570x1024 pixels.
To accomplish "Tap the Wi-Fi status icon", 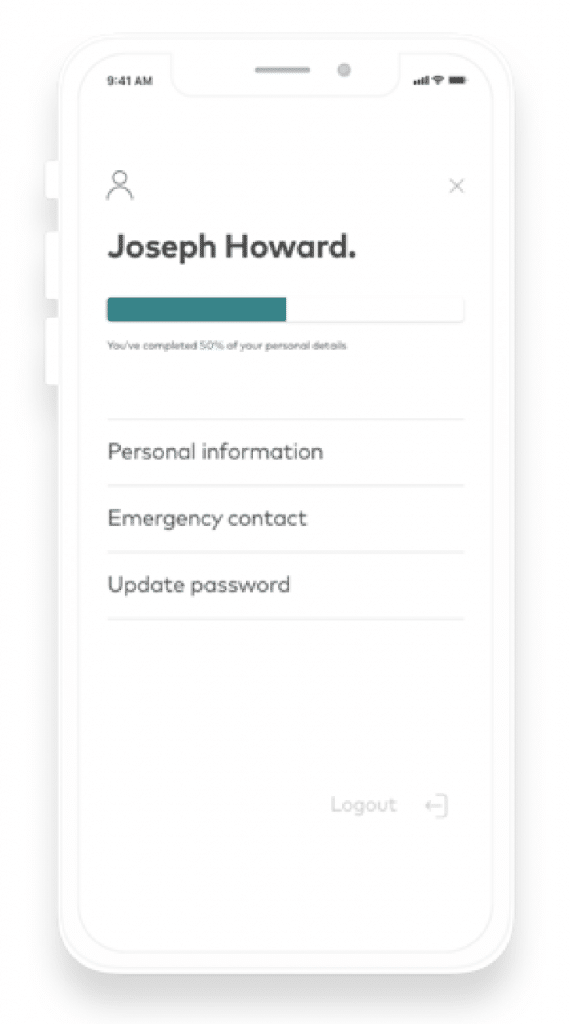I will click(x=439, y=80).
